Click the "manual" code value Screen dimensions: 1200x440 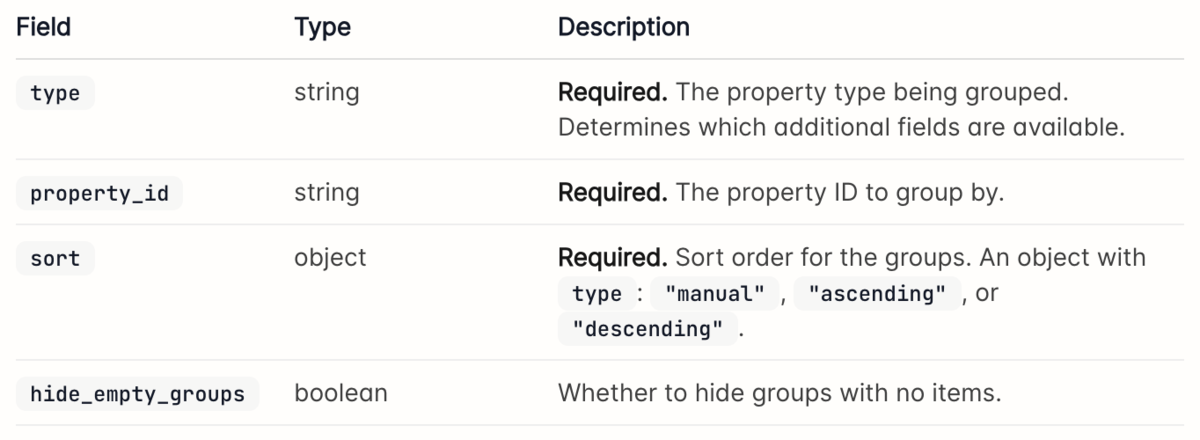pyautogui.click(x=712, y=295)
